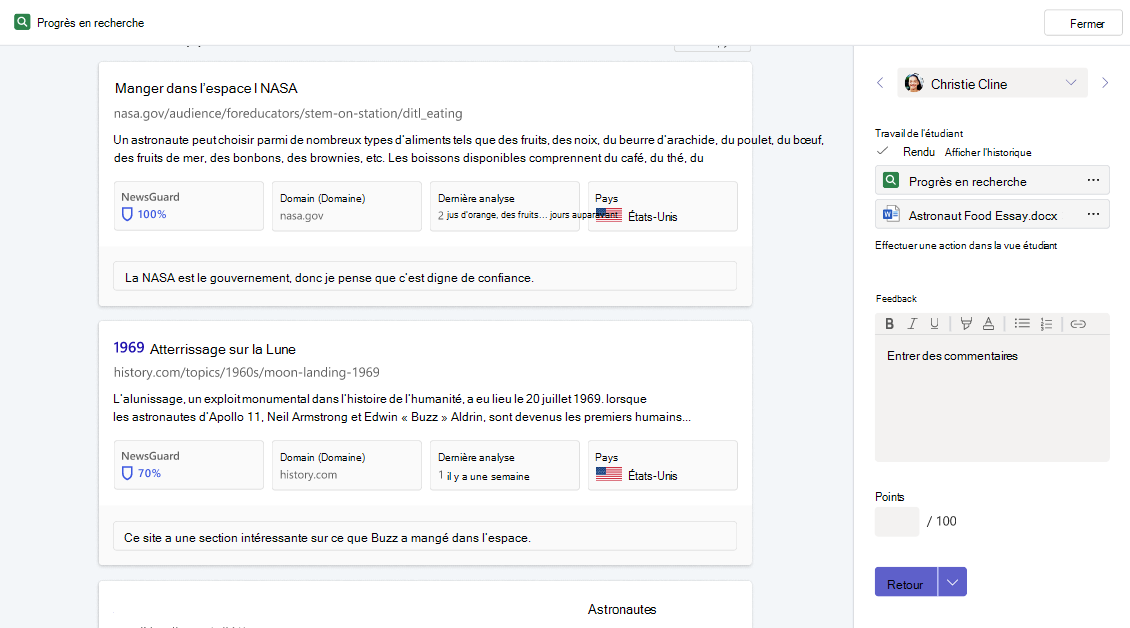The image size is (1130, 628).
Task: Go to the previous student
Action: click(880, 83)
